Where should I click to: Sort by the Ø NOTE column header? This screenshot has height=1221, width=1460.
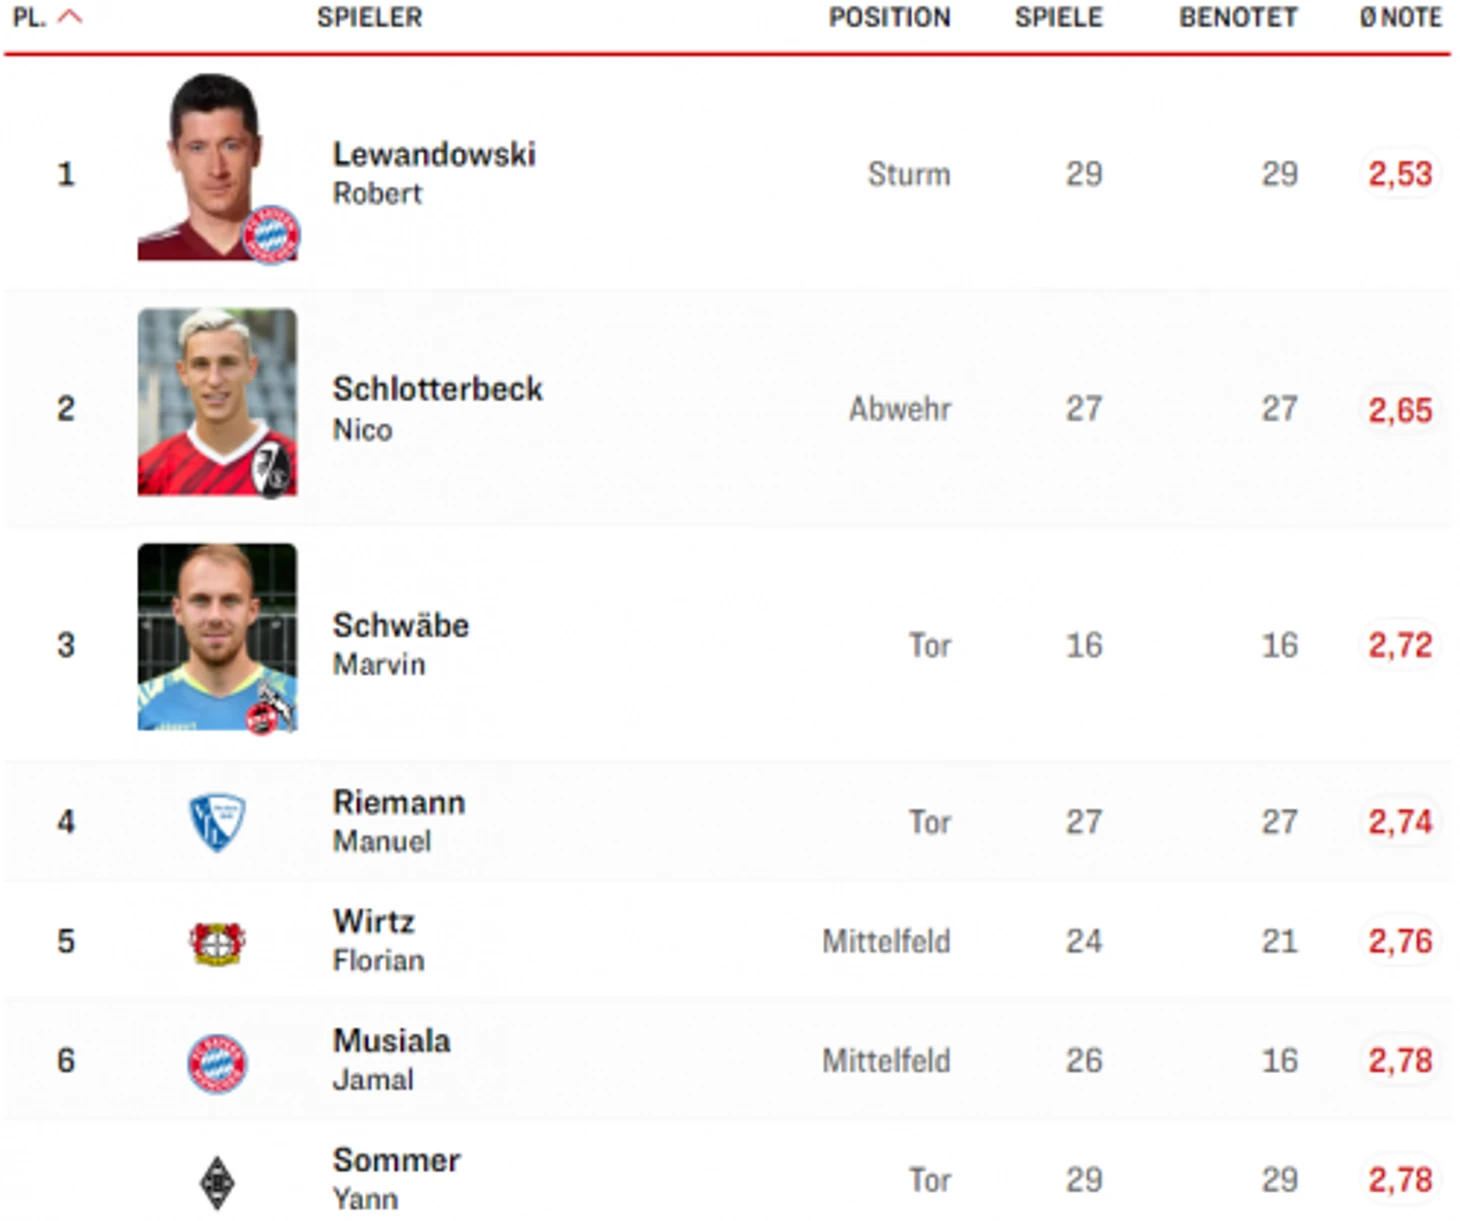[x=1400, y=18]
